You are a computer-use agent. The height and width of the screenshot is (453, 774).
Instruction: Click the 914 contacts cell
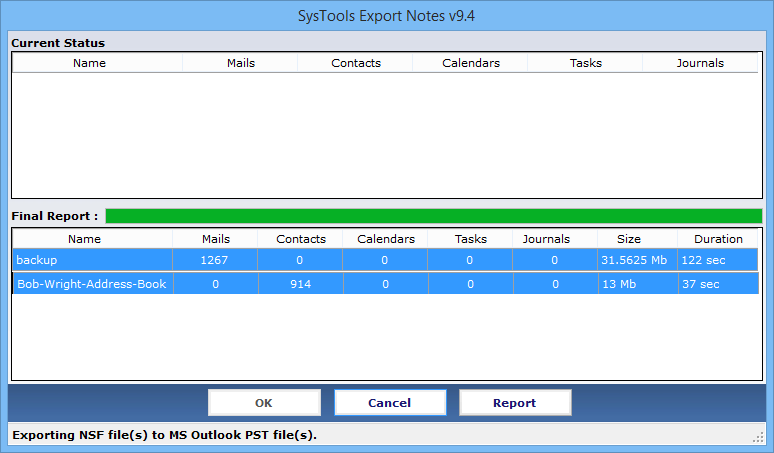(x=301, y=284)
